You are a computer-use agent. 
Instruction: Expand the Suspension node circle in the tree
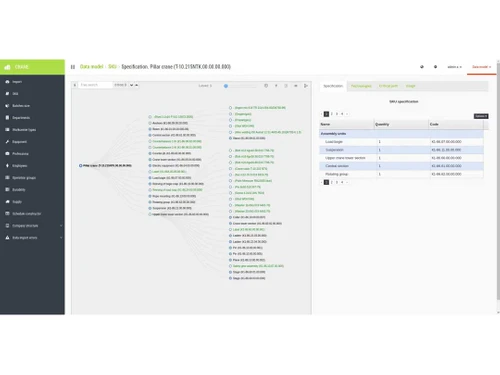pyautogui.click(x=150, y=208)
